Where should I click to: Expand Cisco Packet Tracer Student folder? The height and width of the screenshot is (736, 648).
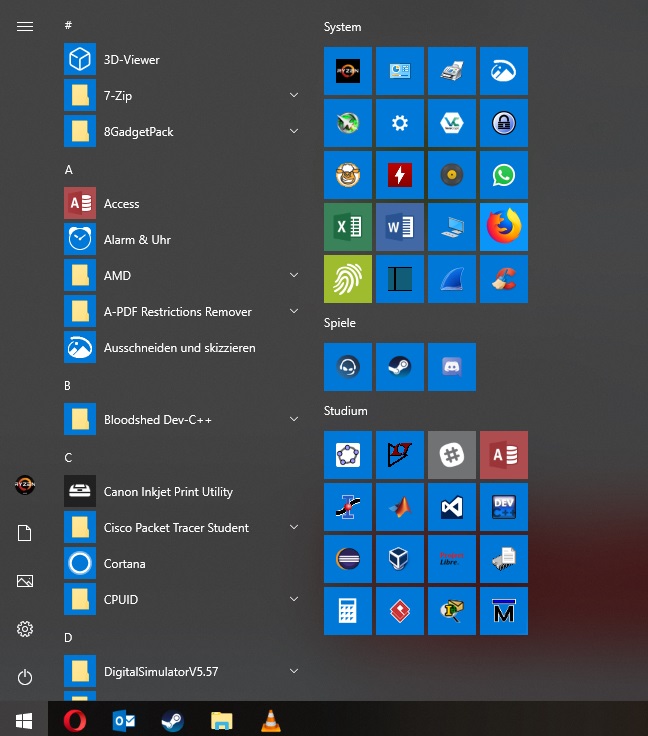(x=294, y=527)
